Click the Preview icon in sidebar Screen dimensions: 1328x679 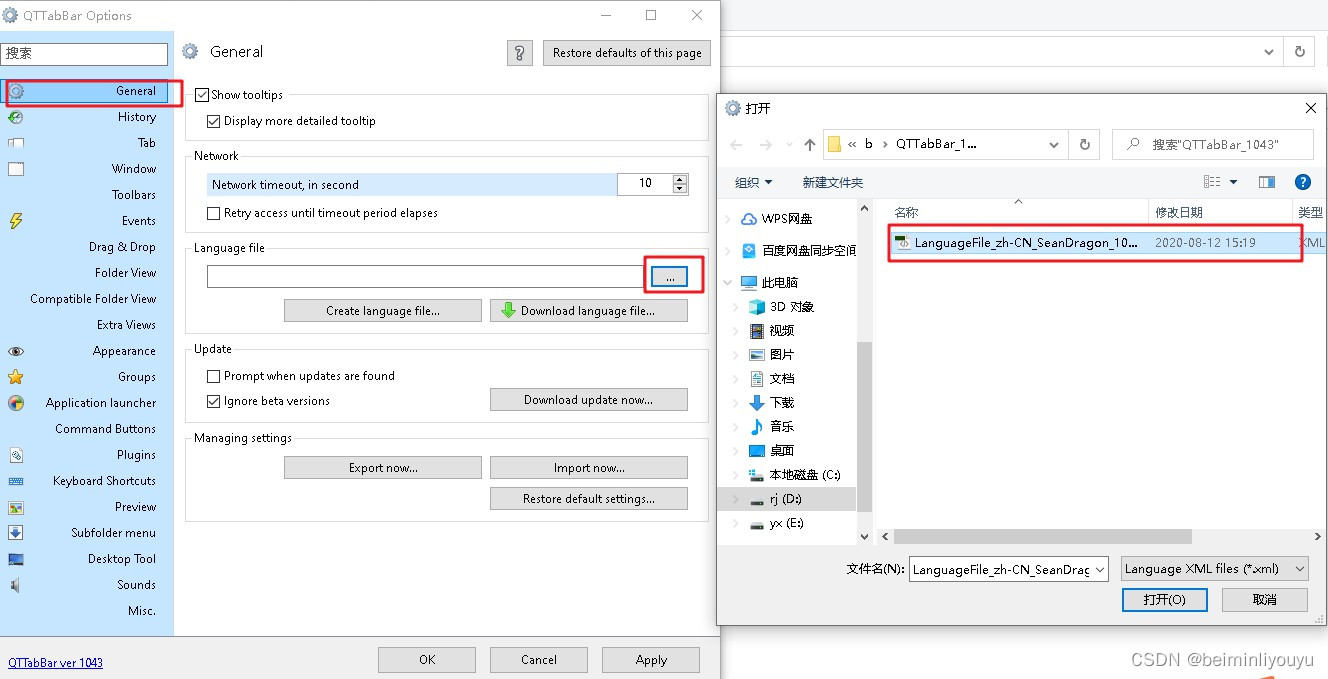(16, 507)
